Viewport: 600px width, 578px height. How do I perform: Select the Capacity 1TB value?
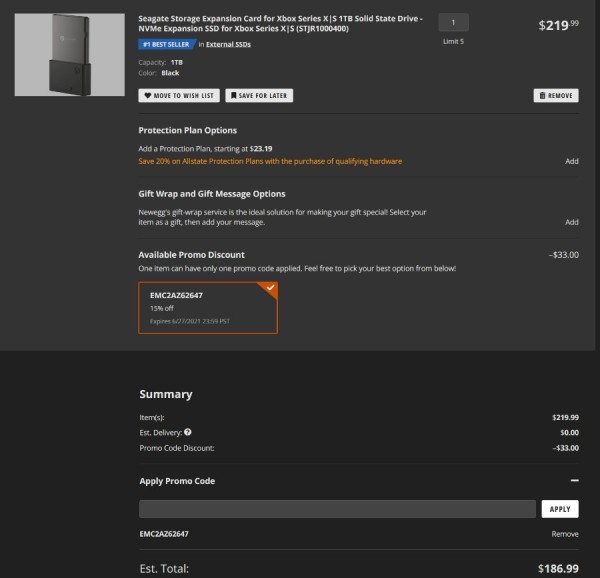click(176, 62)
